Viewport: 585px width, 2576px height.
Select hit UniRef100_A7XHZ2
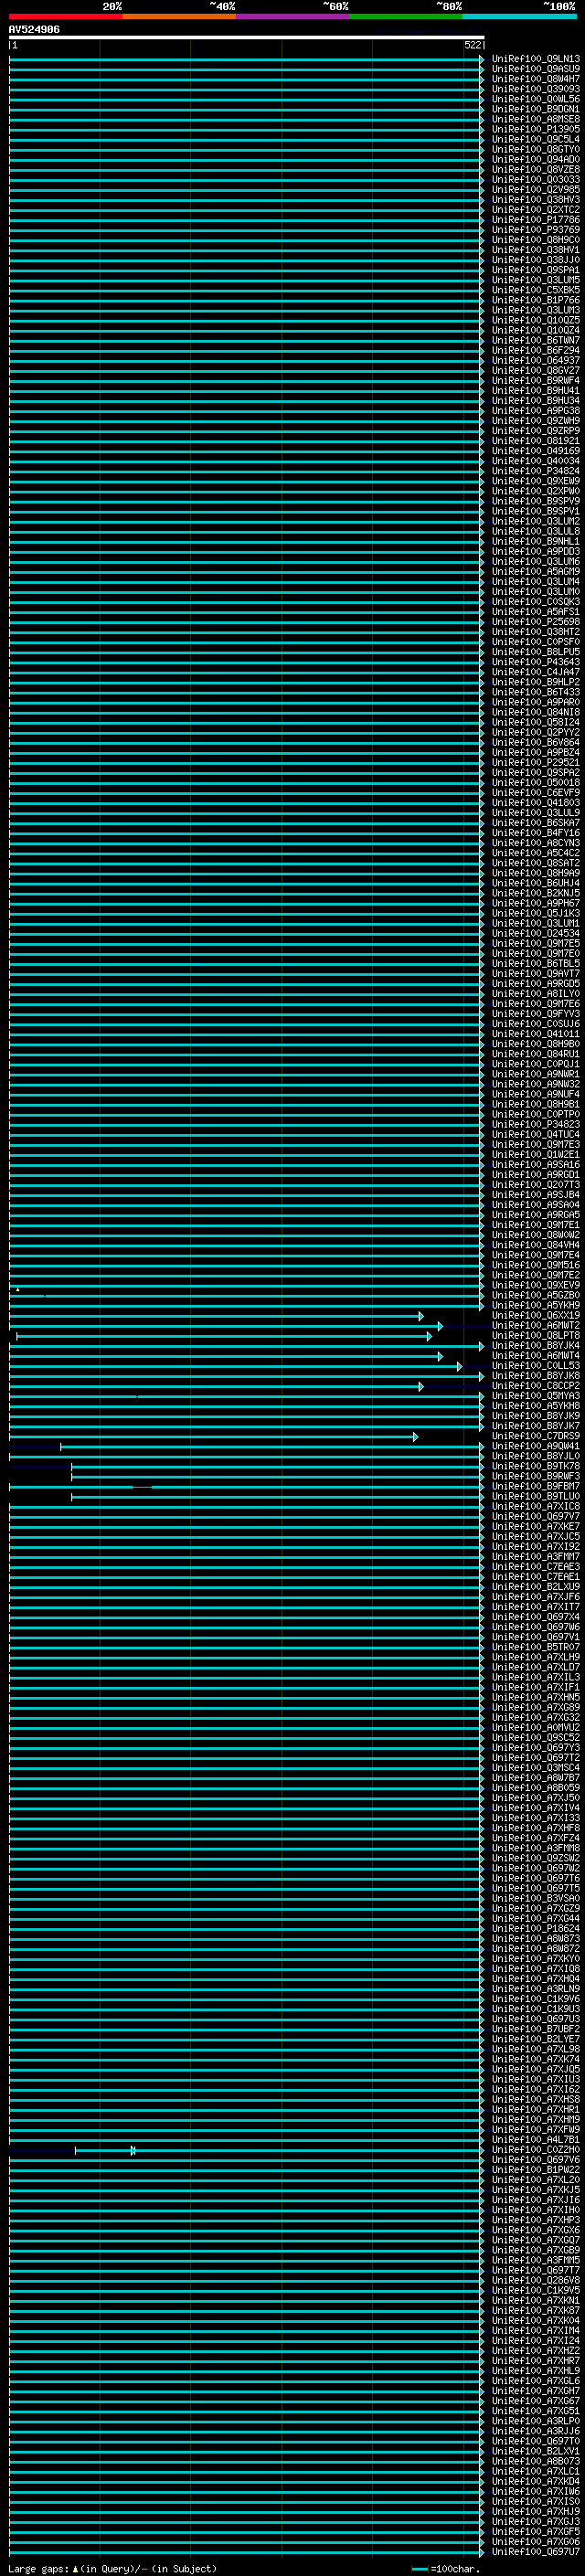point(536,2351)
